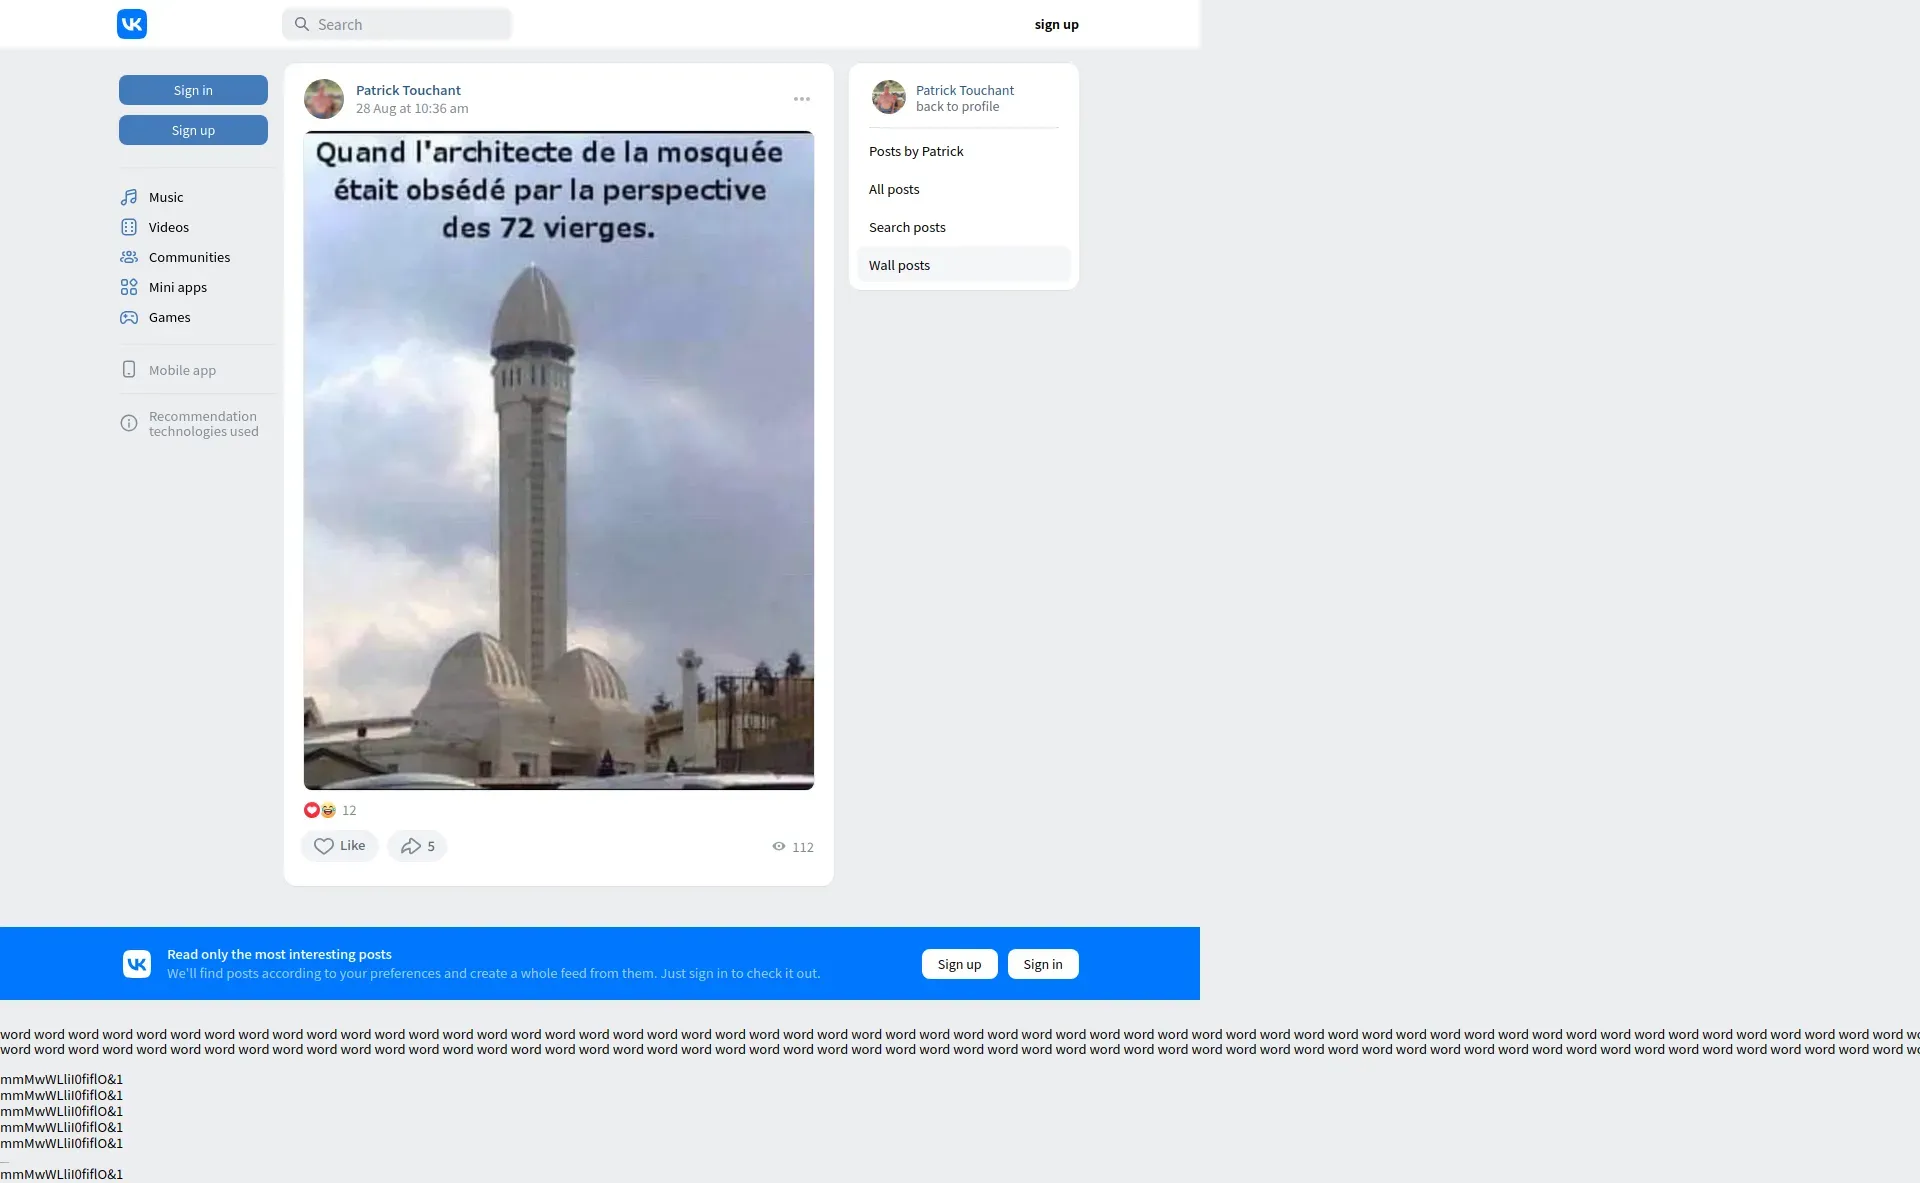Open reactions list showing 12
The height and width of the screenshot is (1183, 1920).
coord(330,810)
